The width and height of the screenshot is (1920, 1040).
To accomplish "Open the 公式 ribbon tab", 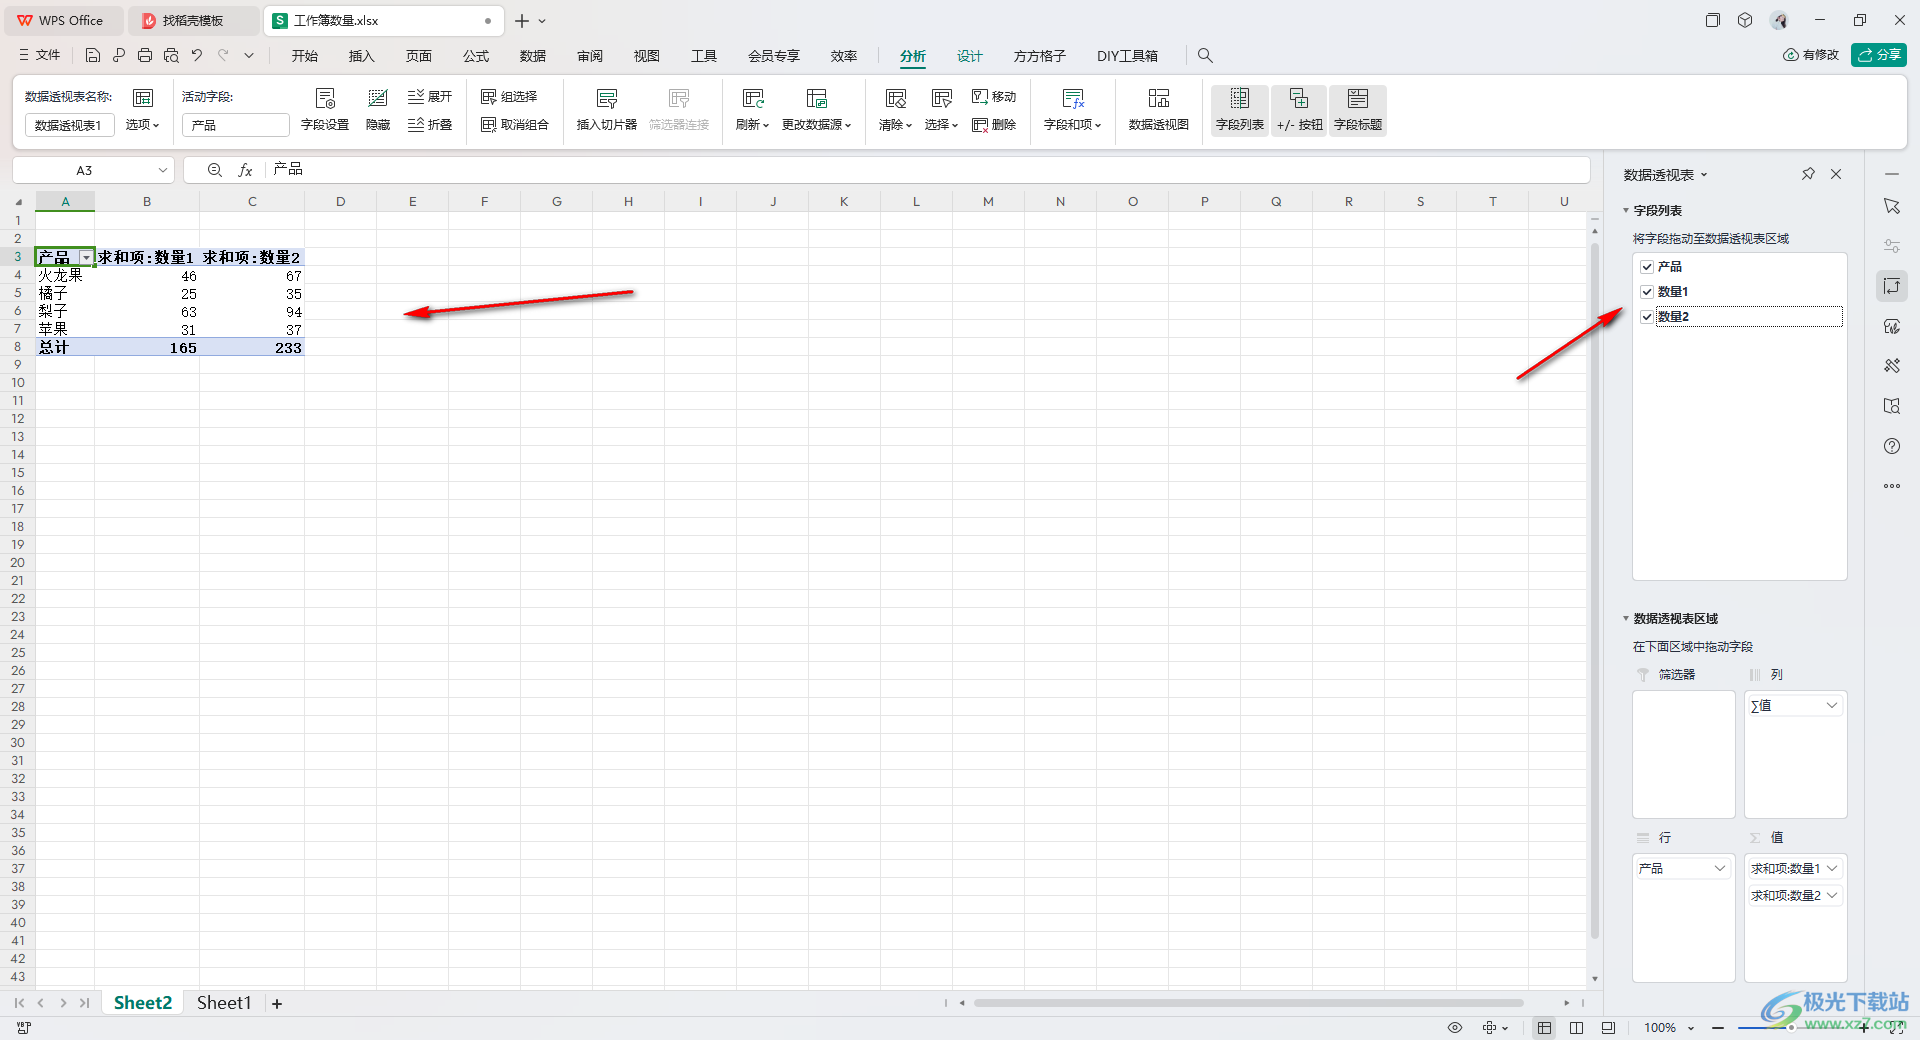I will pyautogui.click(x=476, y=56).
